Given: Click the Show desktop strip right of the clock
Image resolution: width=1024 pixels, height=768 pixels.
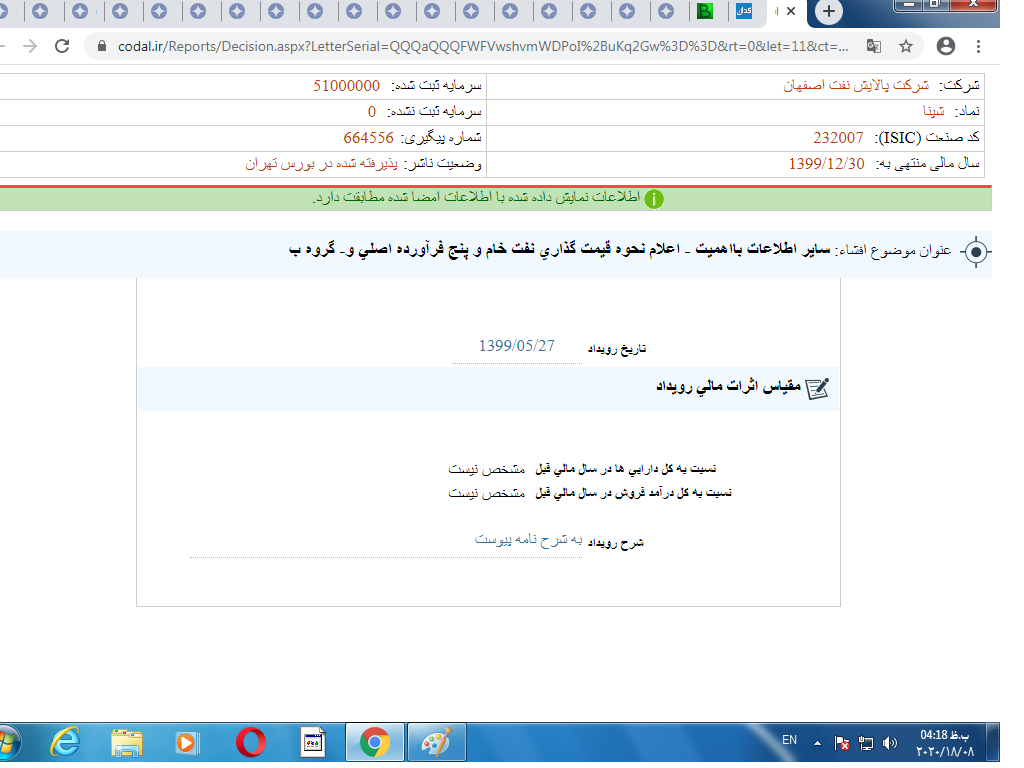Looking at the screenshot, I should pyautogui.click(x=993, y=743).
